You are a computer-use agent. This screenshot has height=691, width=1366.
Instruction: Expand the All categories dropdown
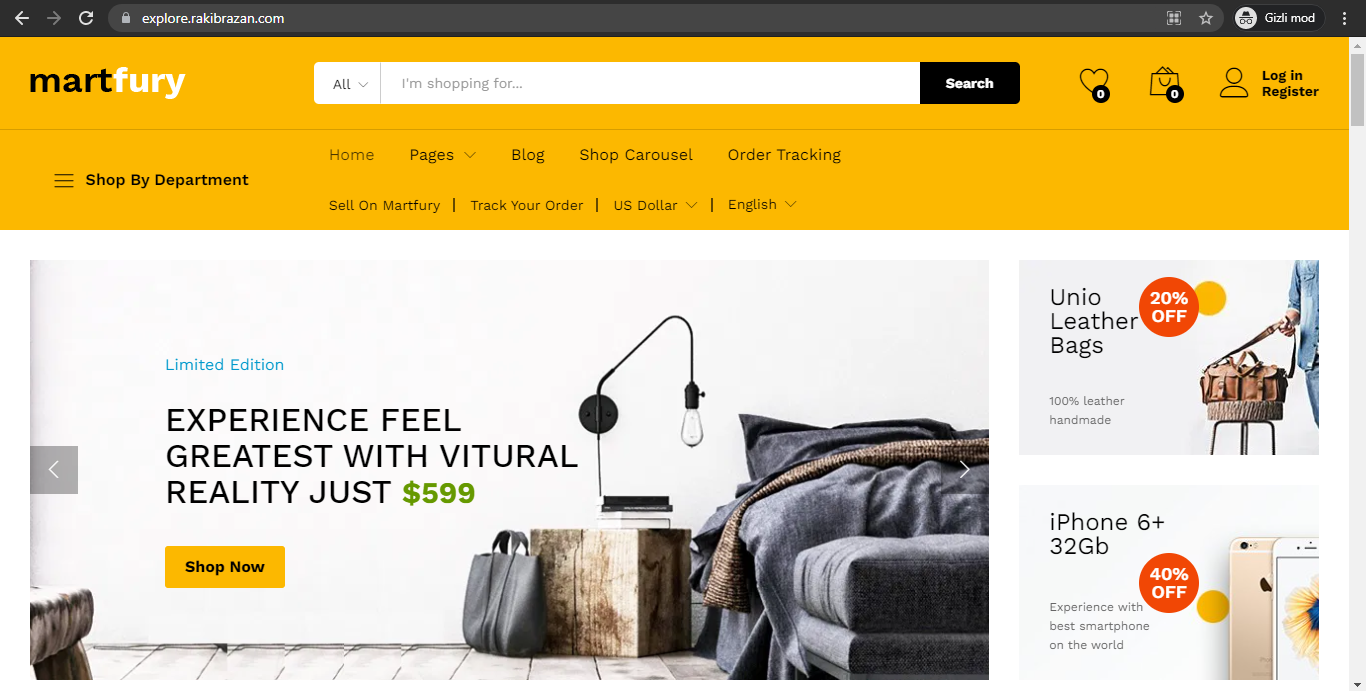coord(348,84)
